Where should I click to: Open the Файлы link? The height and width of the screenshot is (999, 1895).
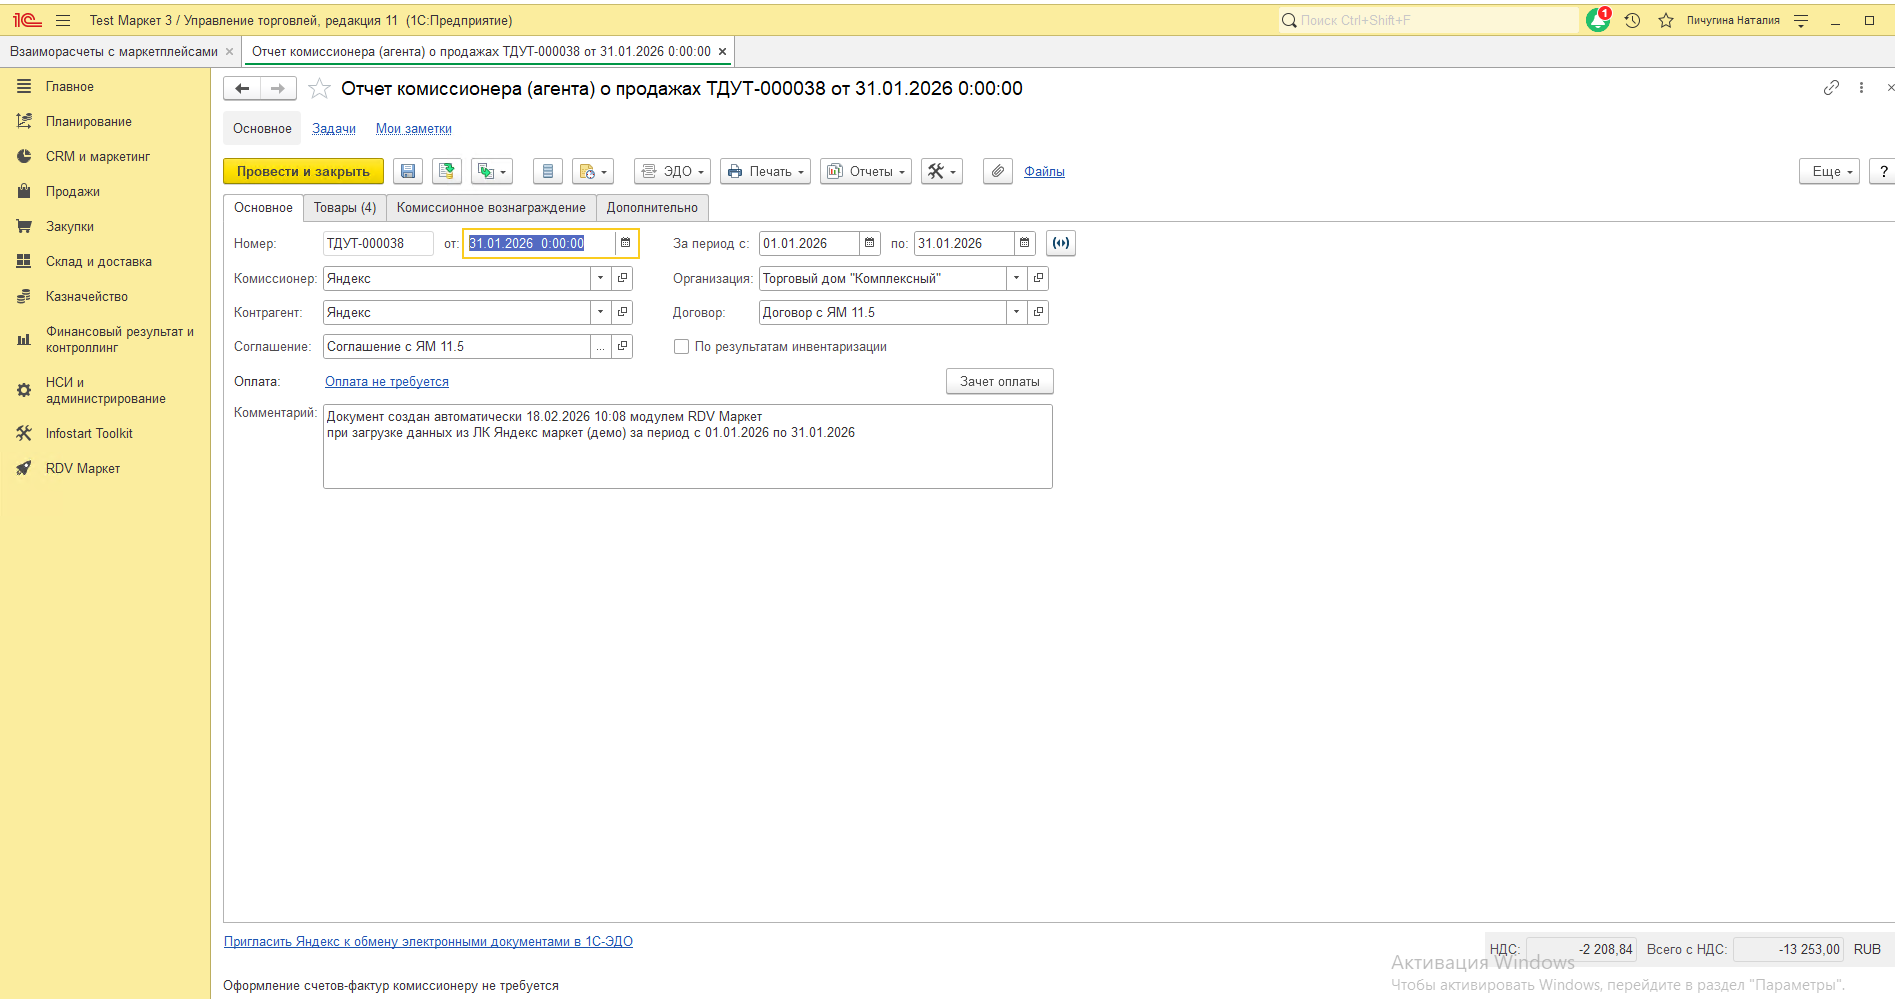point(1044,172)
